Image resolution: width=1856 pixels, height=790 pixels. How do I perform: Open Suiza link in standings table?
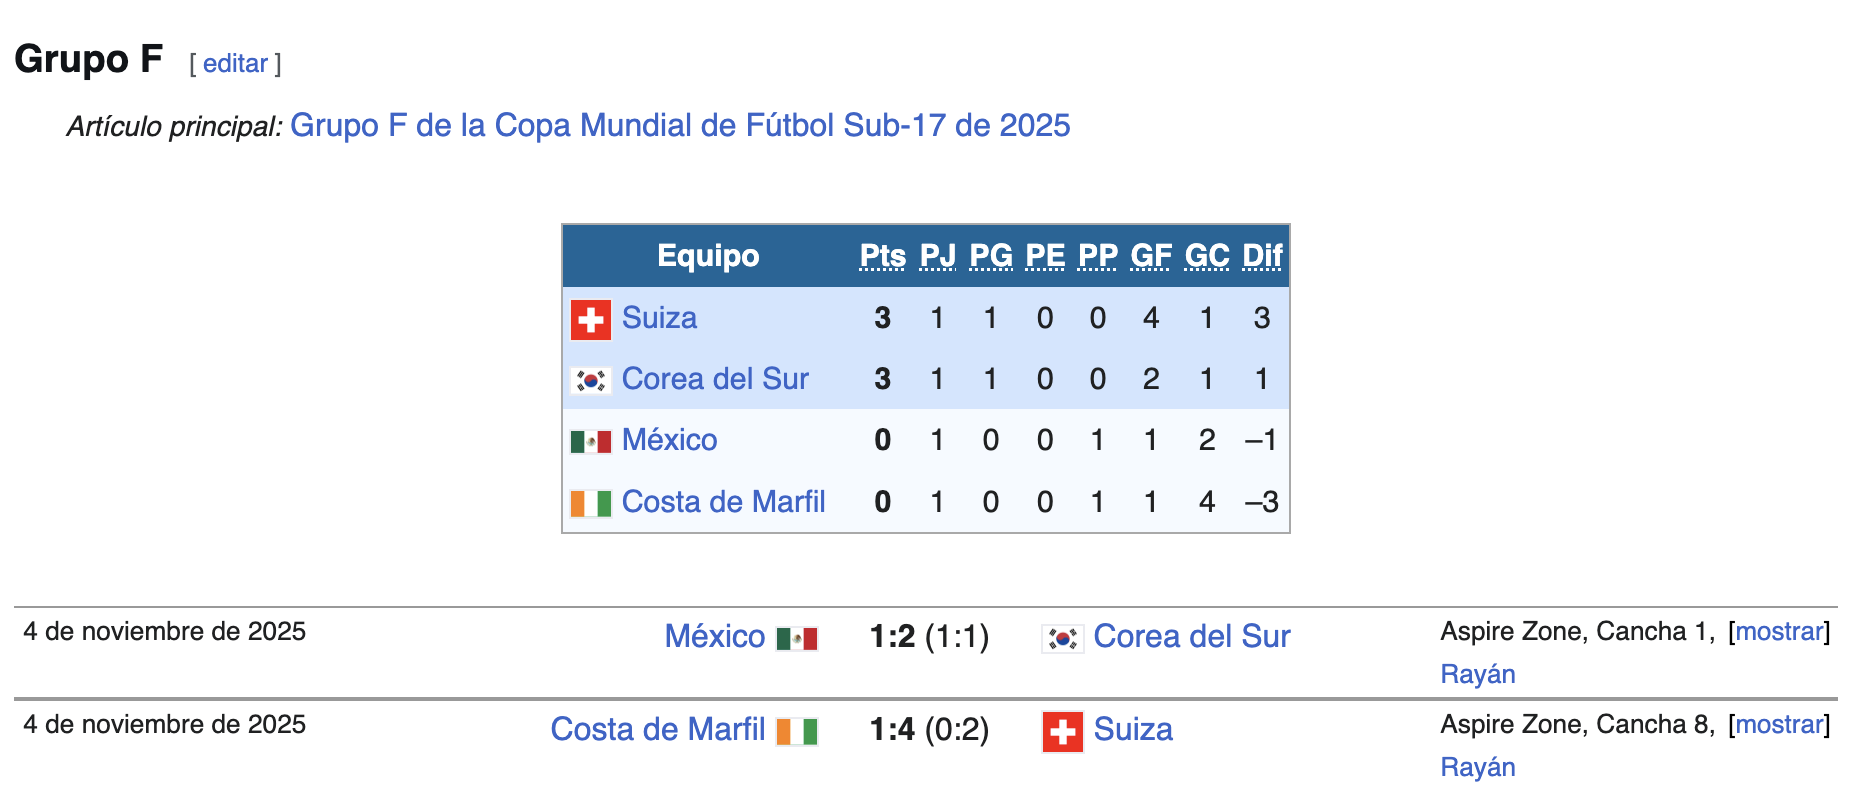click(x=659, y=318)
